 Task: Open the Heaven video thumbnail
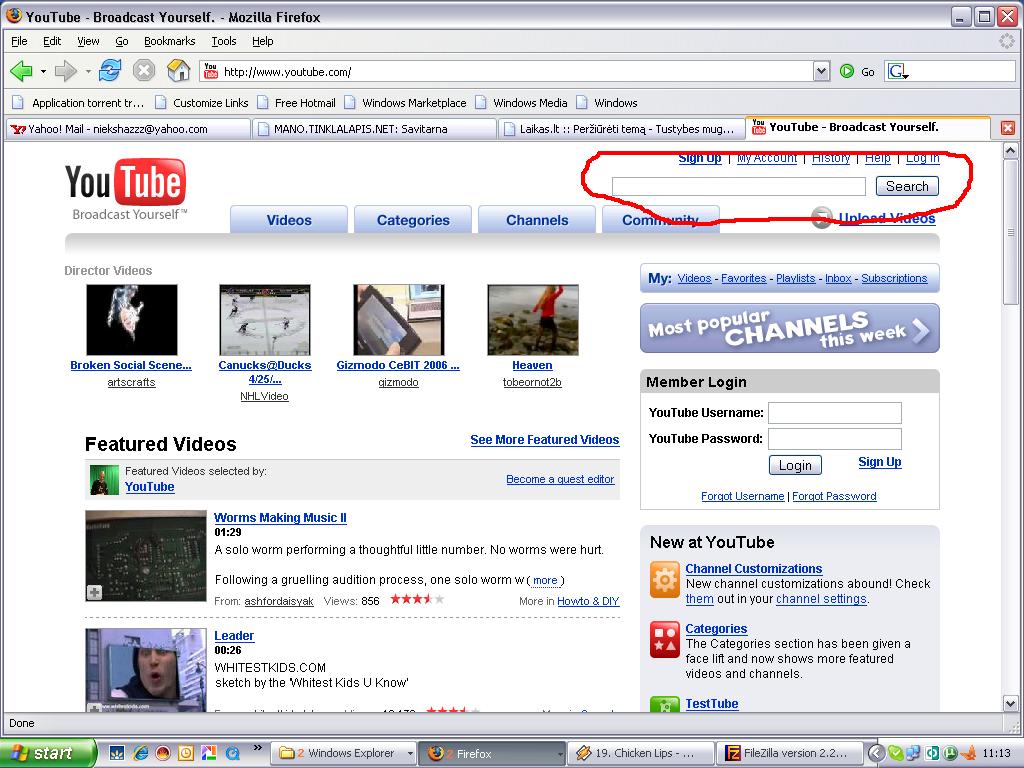(x=532, y=320)
